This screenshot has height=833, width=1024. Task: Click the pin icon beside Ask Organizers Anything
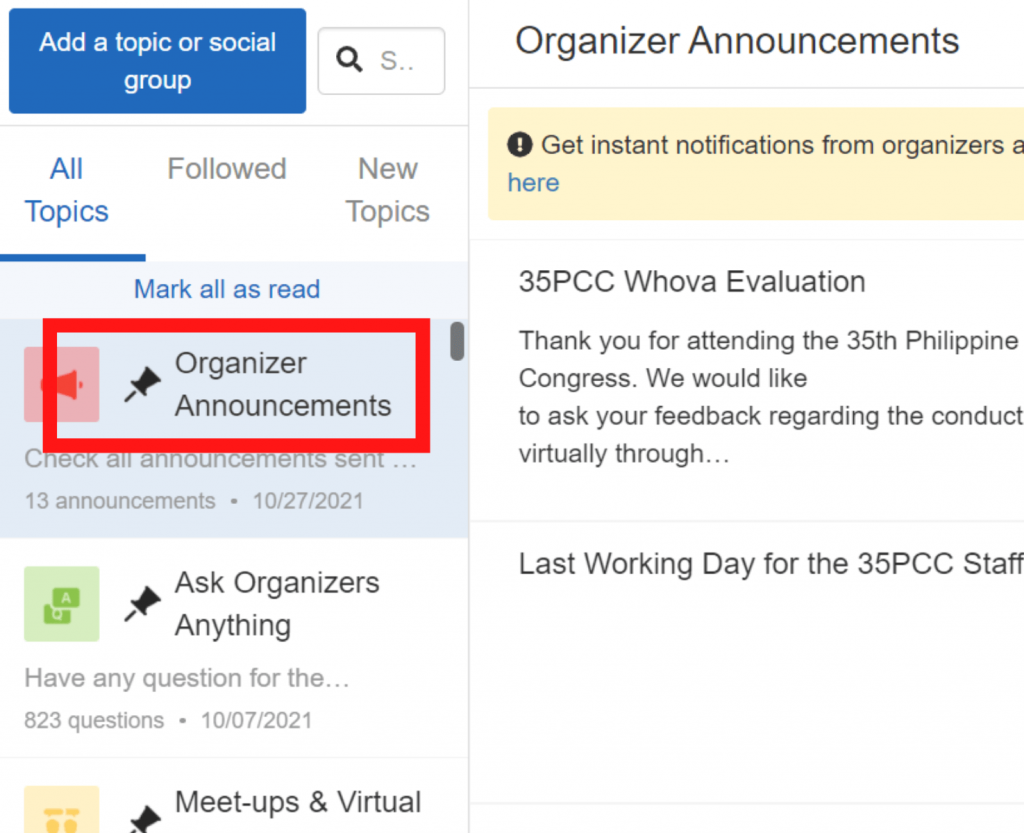[142, 604]
